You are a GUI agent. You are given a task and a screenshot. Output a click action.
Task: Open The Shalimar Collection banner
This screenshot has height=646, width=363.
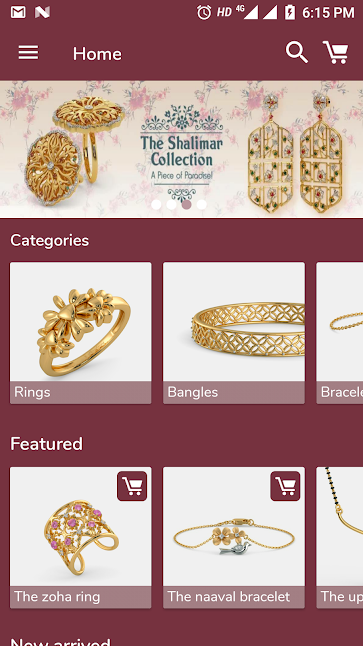point(181,149)
